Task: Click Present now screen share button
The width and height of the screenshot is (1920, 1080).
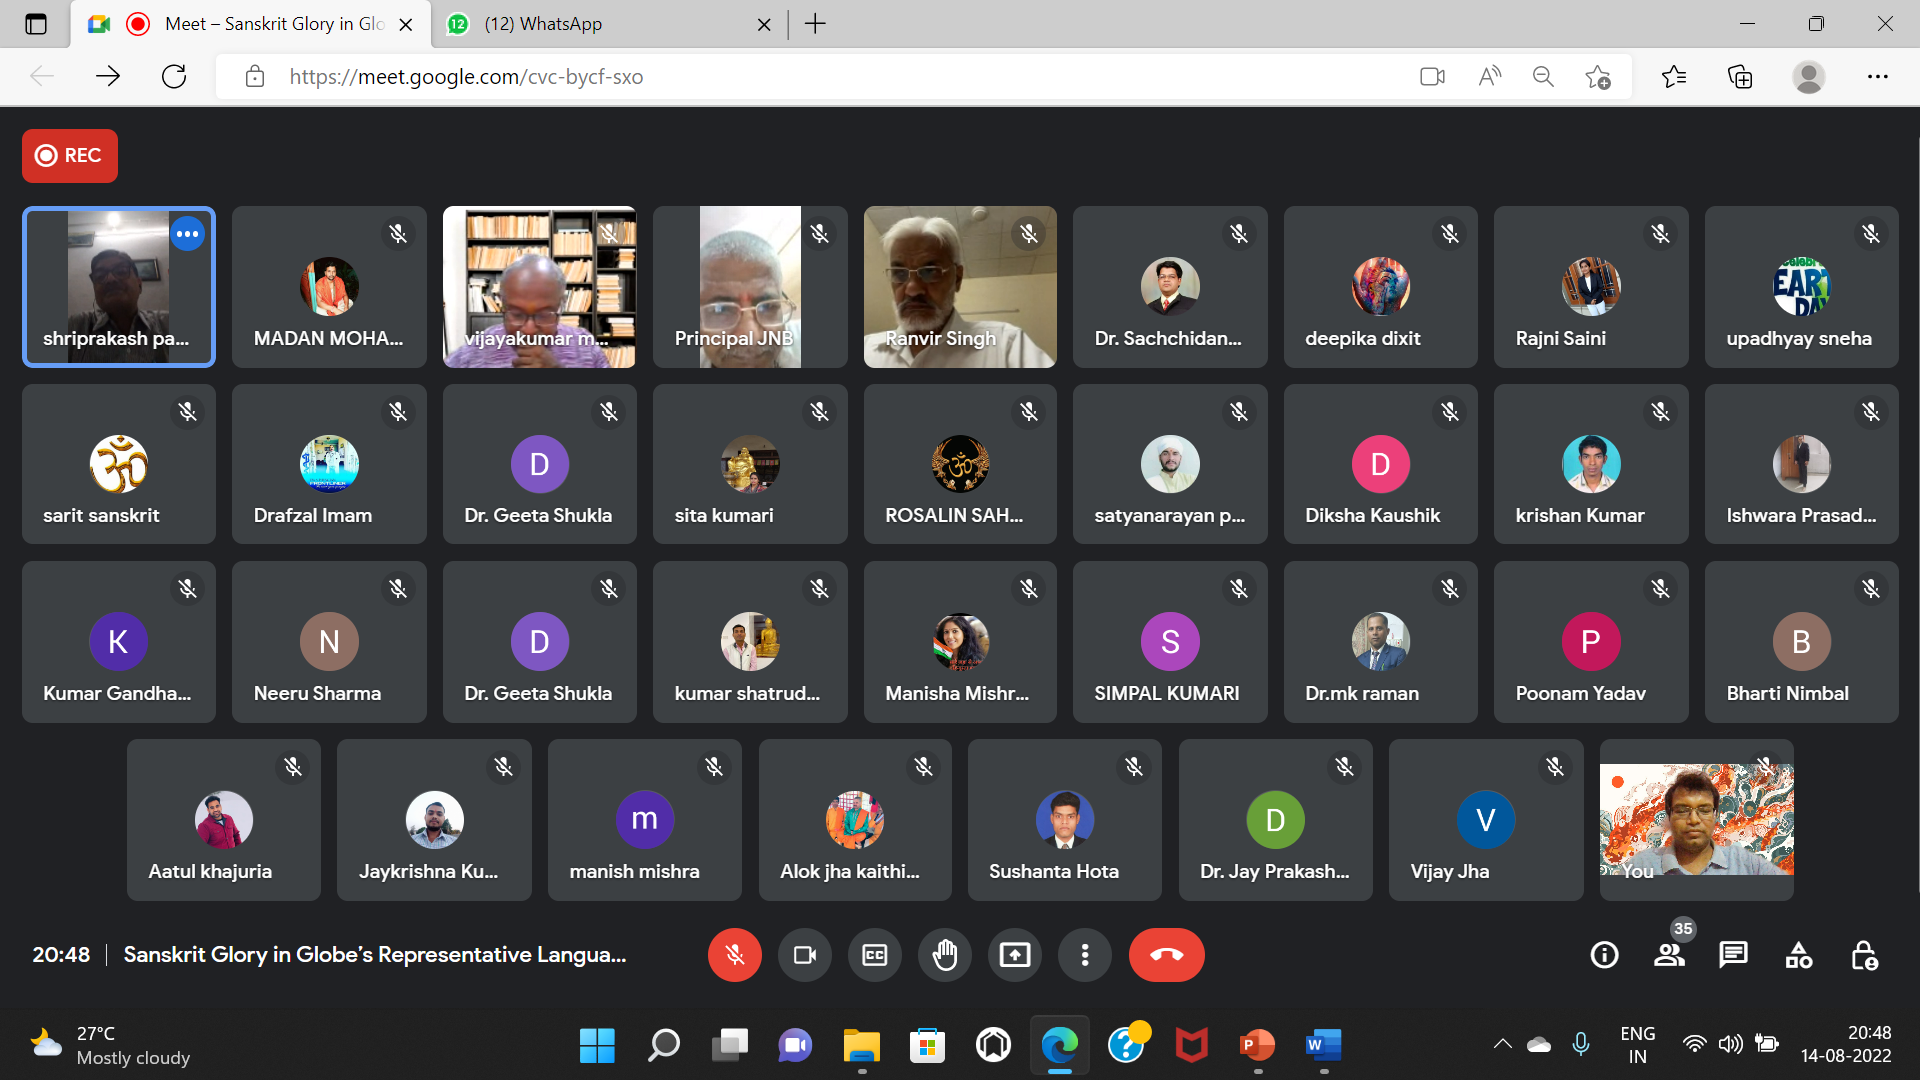Action: pyautogui.click(x=1014, y=955)
